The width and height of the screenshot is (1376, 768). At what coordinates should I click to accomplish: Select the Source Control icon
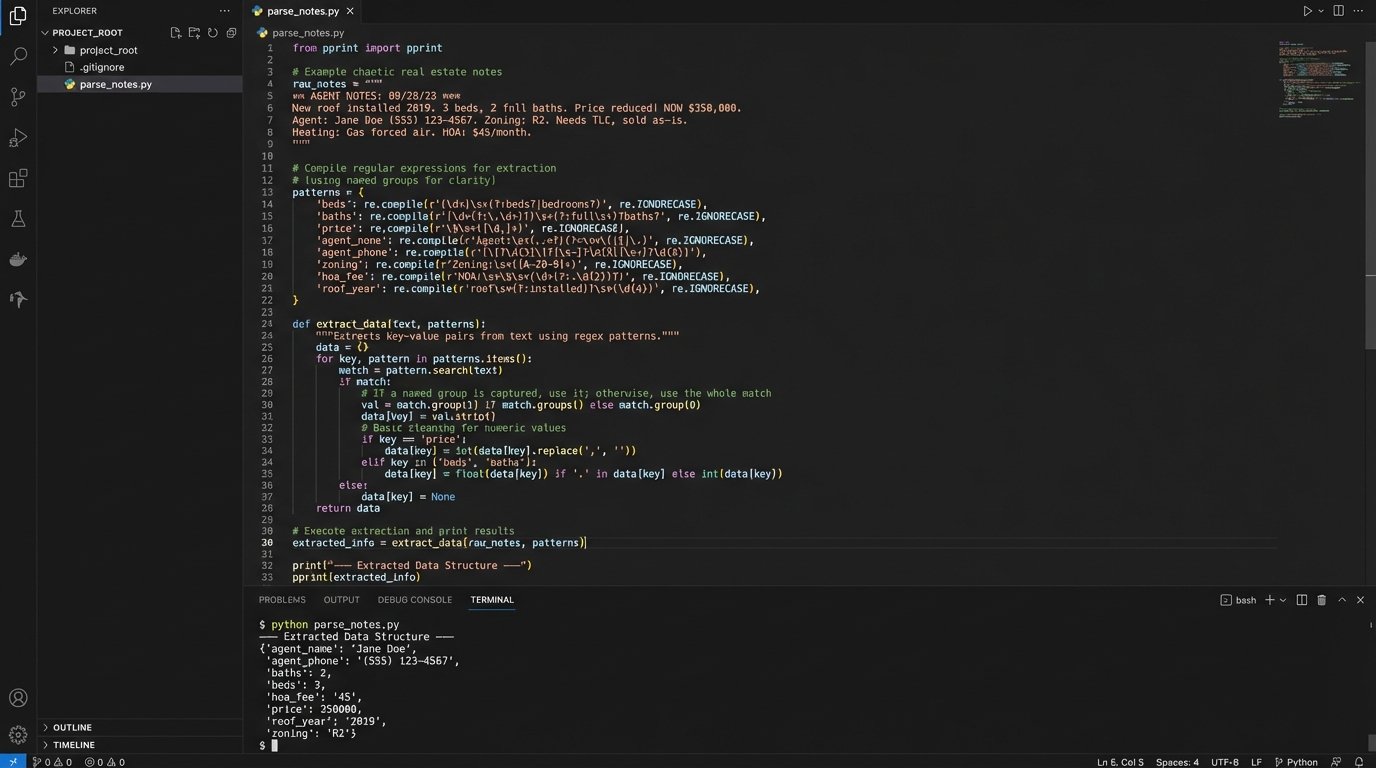pos(17,96)
